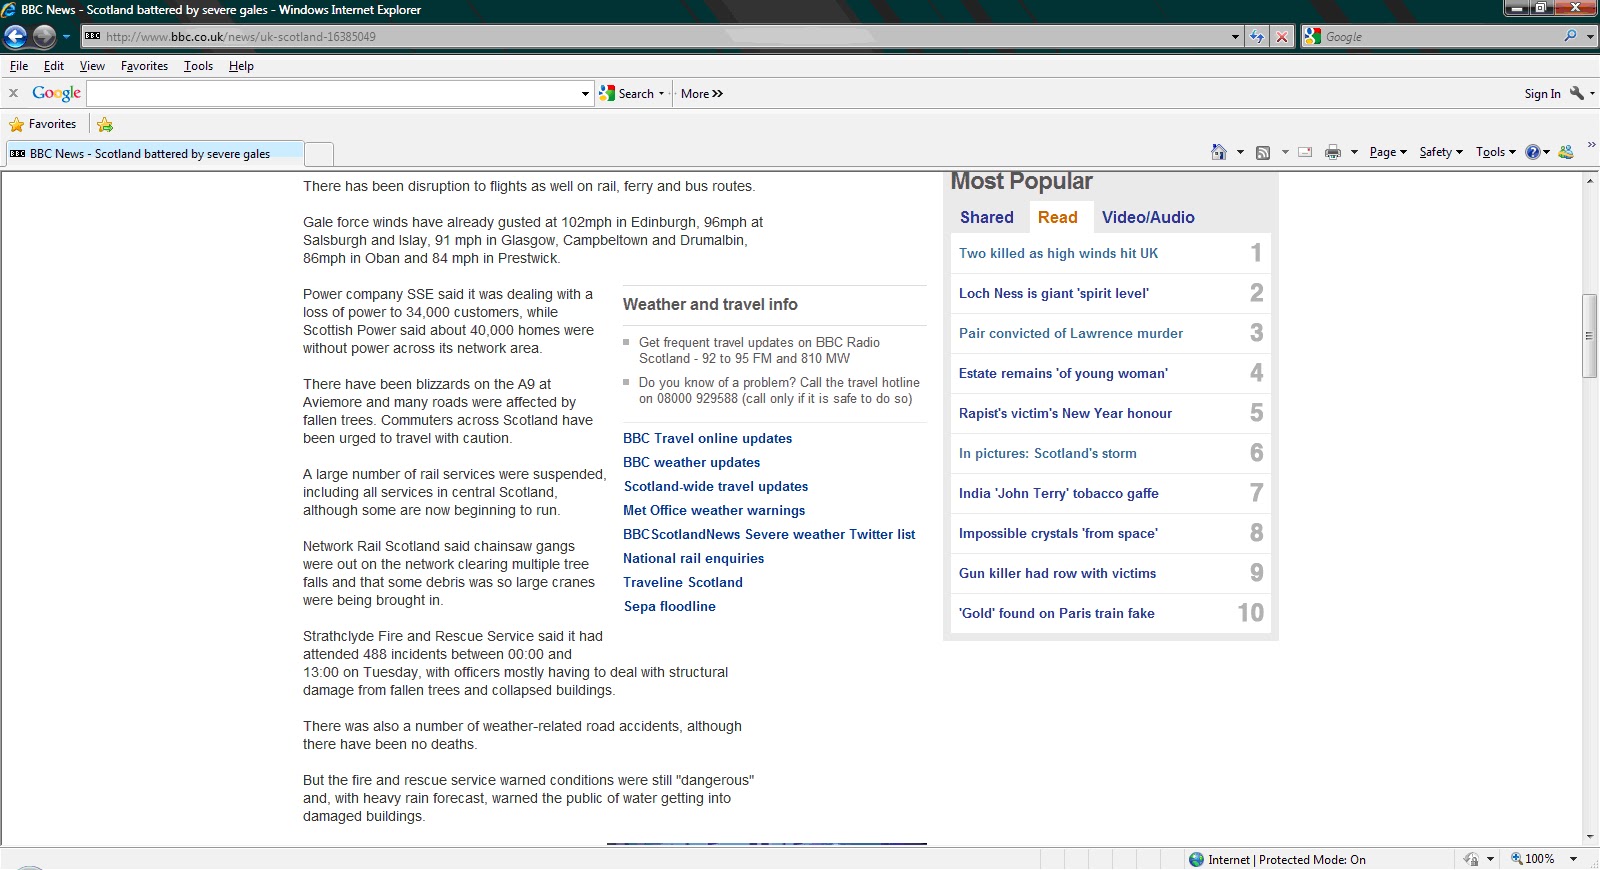Stop loading with the red X icon
Viewport: 1600px width, 870px height.
pos(1282,37)
